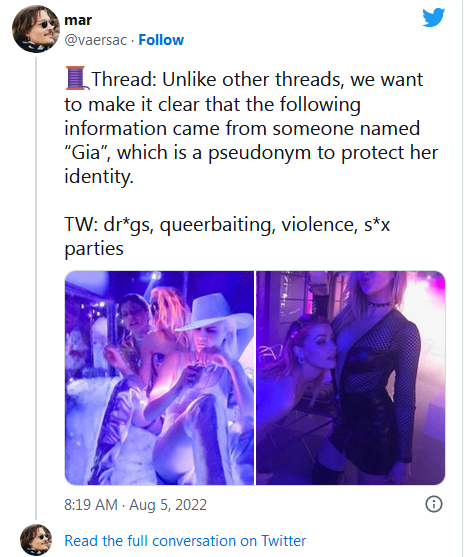Open the left attached party photo
This screenshot has height=557, width=464.
[x=159, y=378]
